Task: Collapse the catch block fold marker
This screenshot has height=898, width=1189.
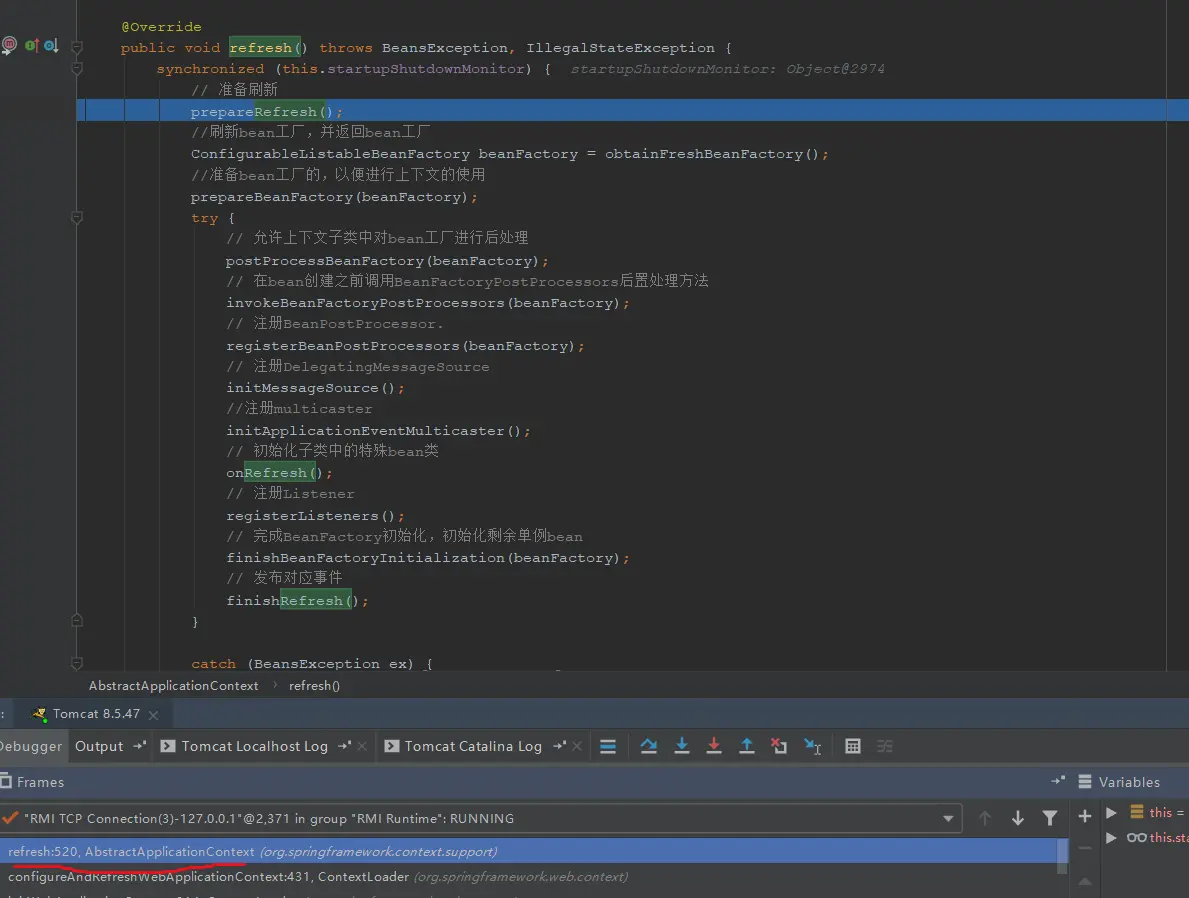Action: (77, 663)
